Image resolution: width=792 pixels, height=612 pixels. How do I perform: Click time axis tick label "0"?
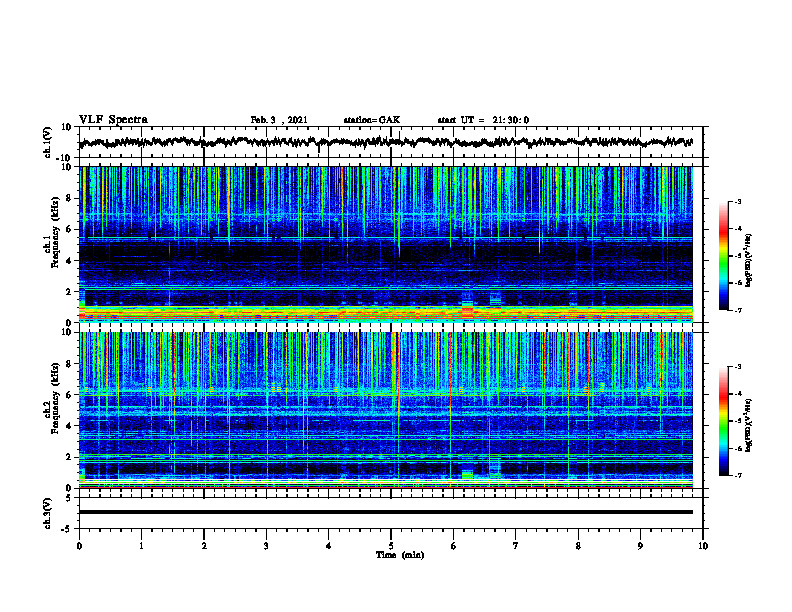(79, 546)
